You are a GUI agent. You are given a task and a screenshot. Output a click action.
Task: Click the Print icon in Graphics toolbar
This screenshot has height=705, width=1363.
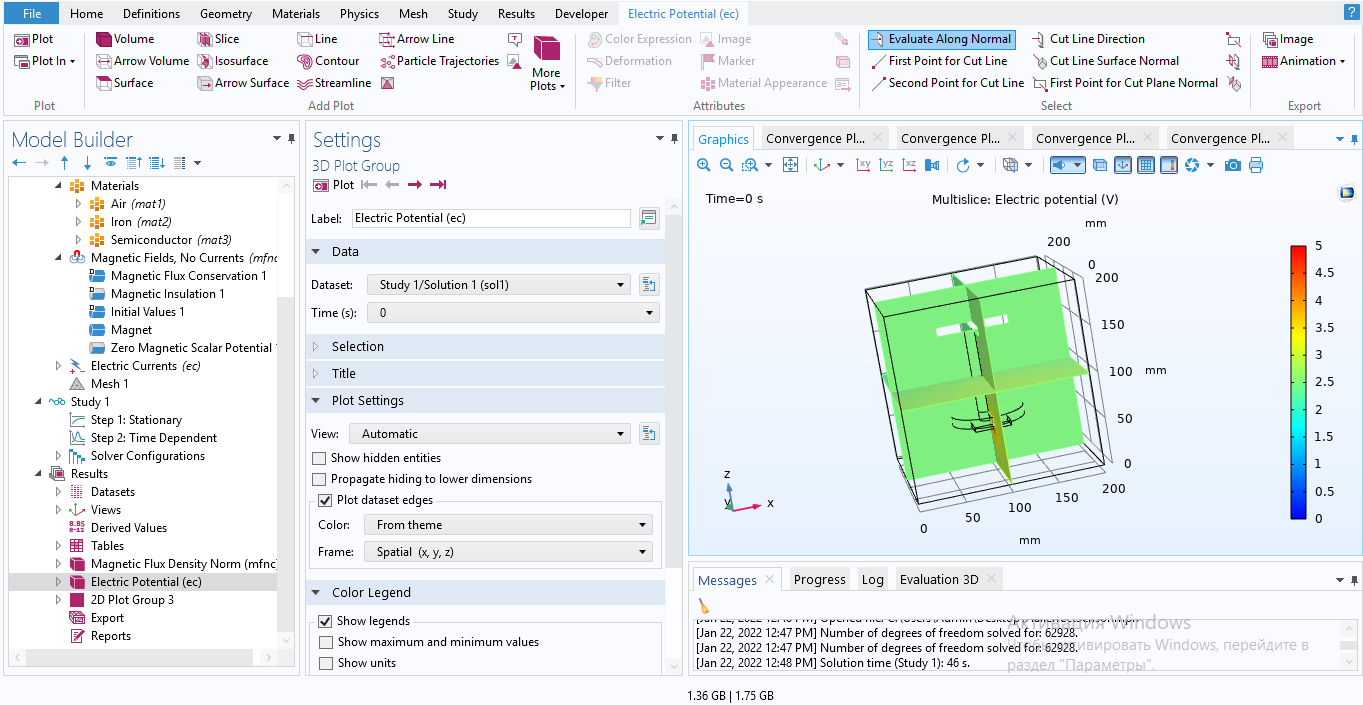(1256, 165)
